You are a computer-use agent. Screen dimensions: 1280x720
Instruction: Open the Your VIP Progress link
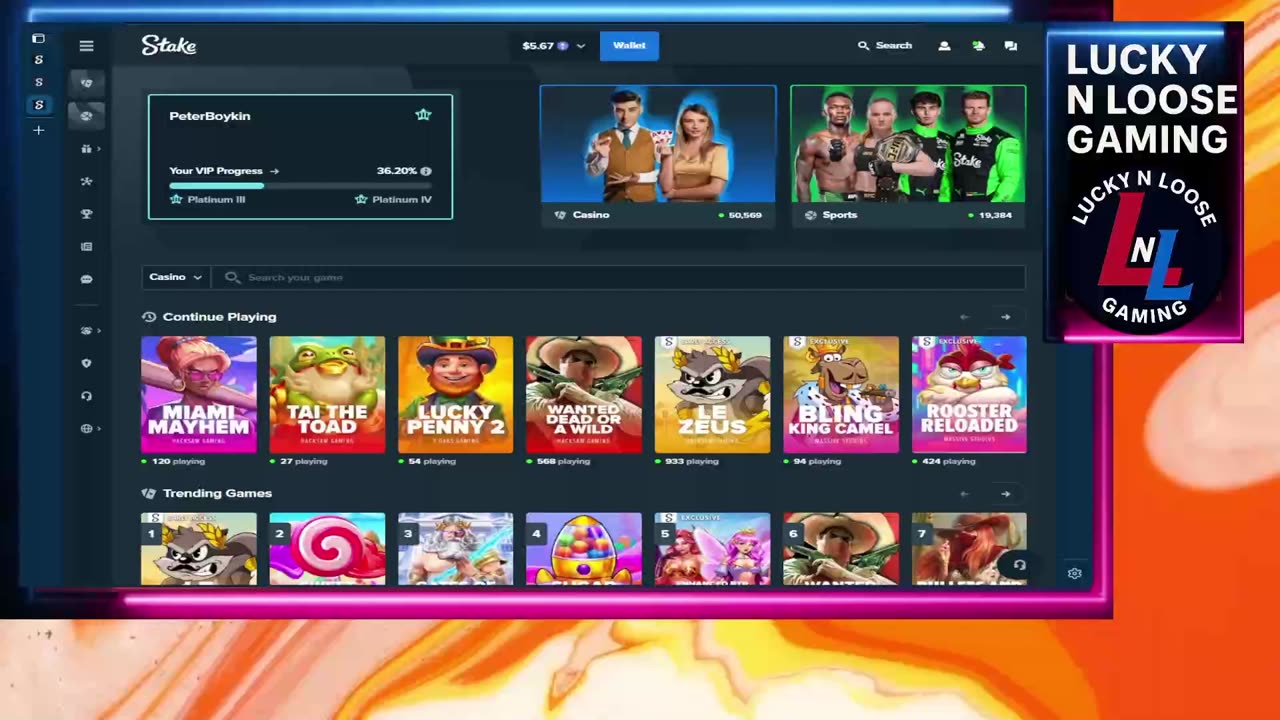point(224,171)
